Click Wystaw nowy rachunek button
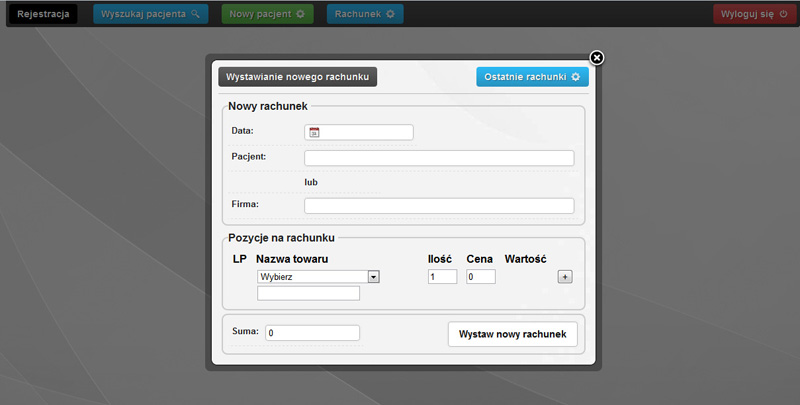Image resolution: width=800 pixels, height=405 pixels. click(513, 334)
